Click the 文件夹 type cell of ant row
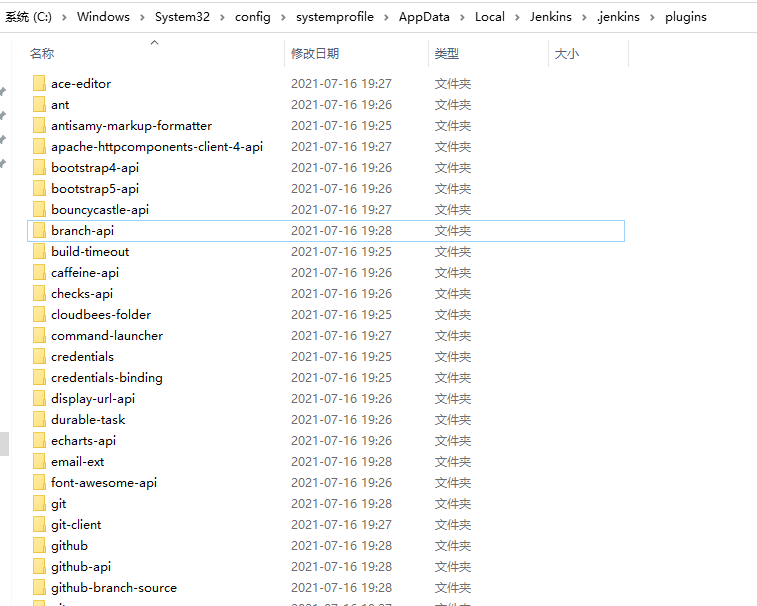 point(453,105)
